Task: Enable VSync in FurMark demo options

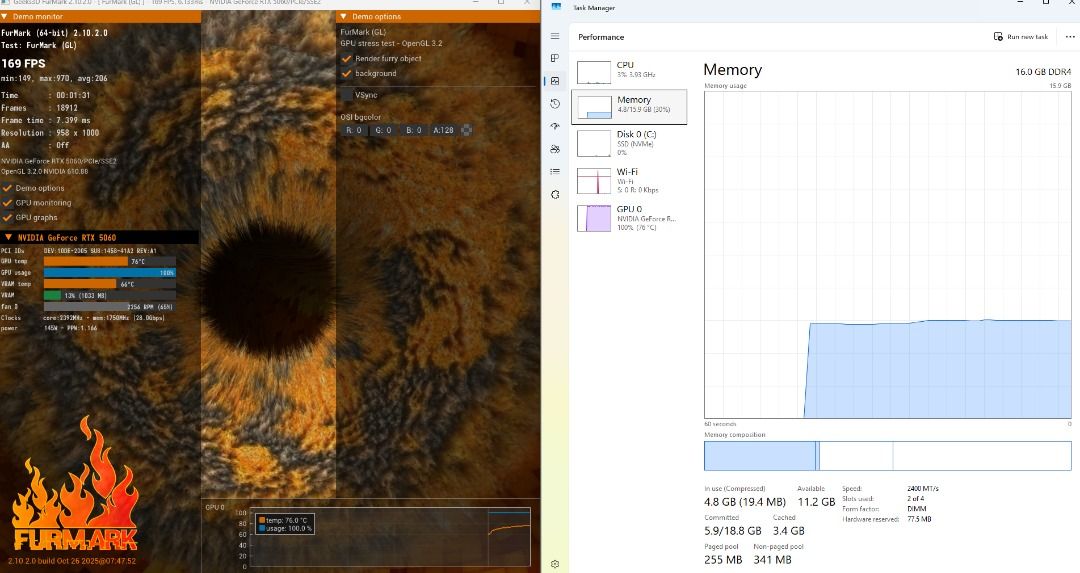Action: point(346,95)
